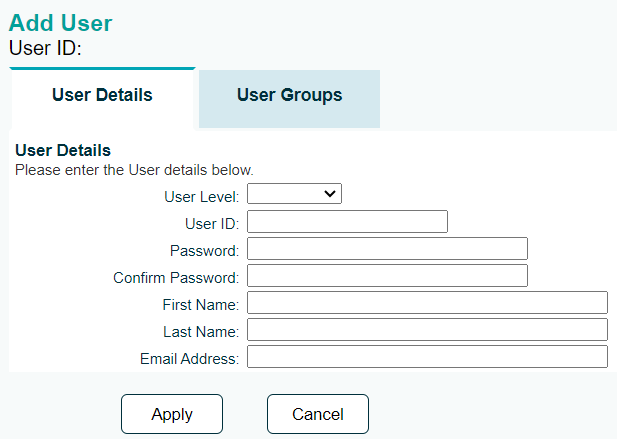This screenshot has width=617, height=439.
Task: Focus the Last Name input field
Action: [x=427, y=330]
